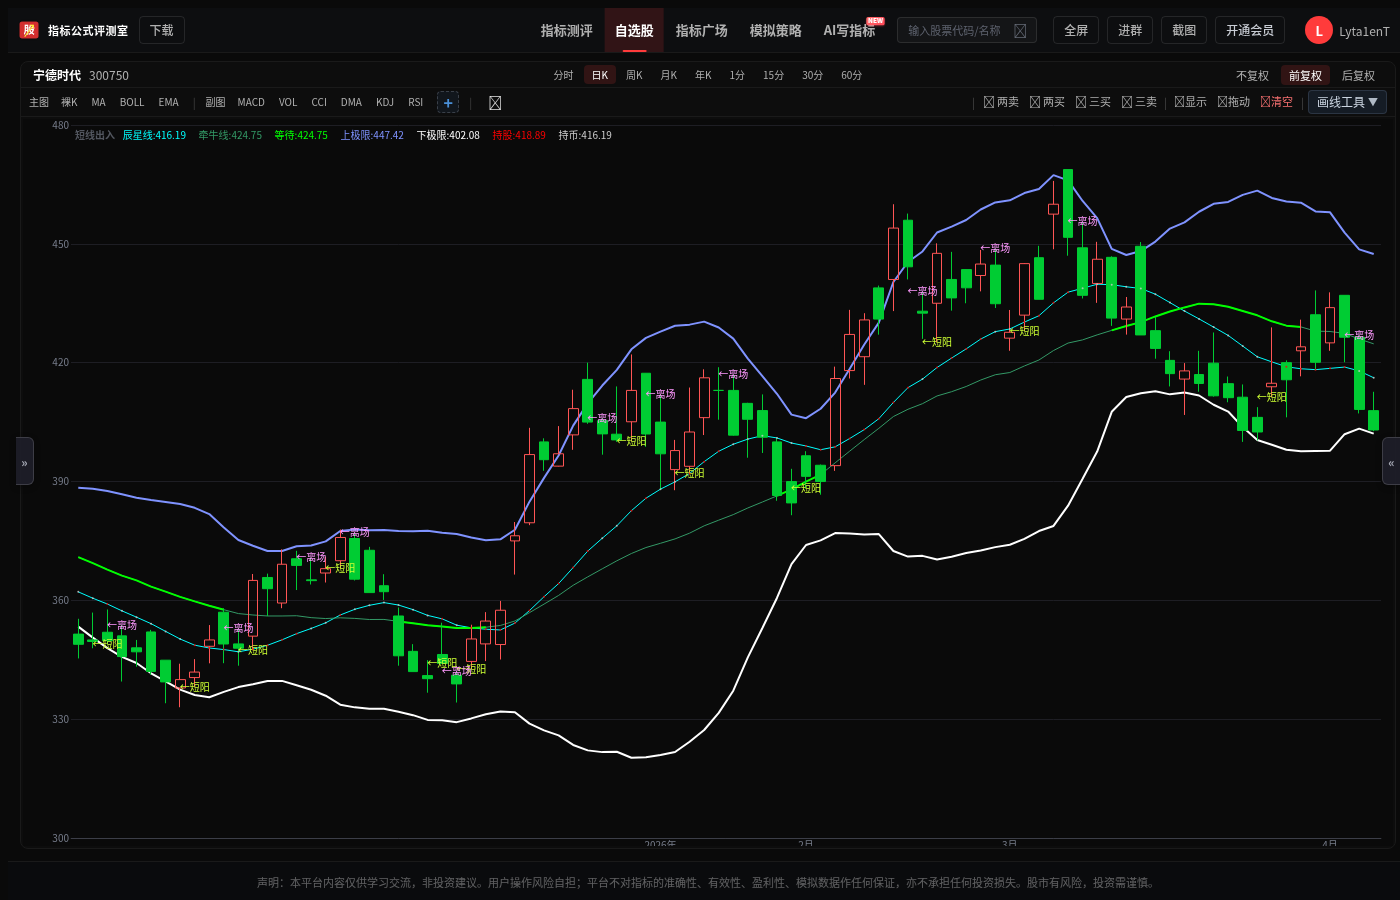Apply the BOLL main chart indicator
The height and width of the screenshot is (900, 1400).
(x=132, y=103)
